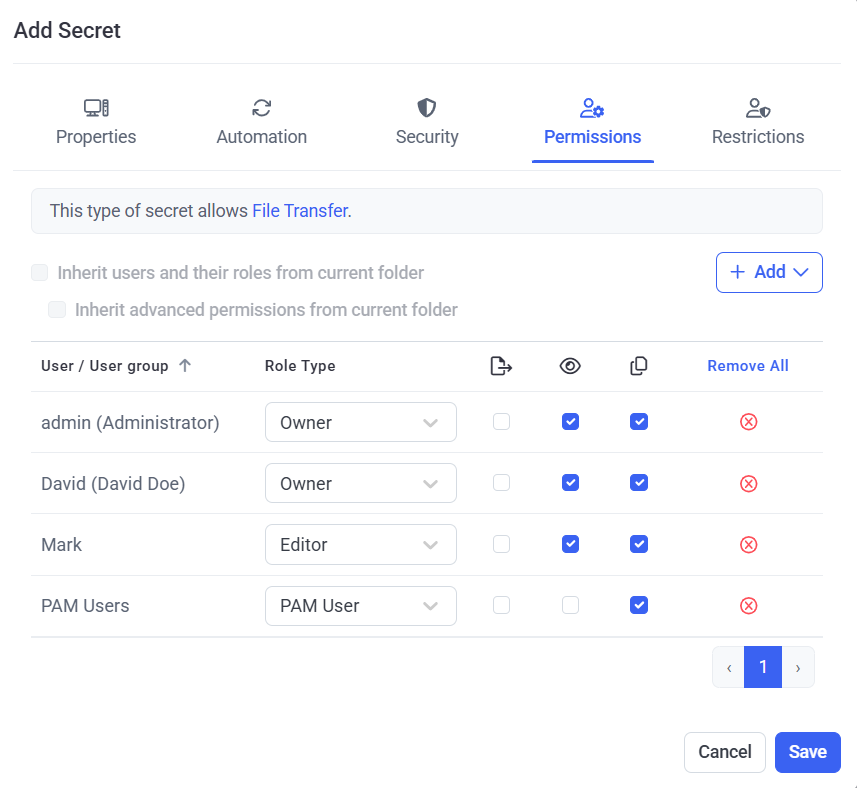The height and width of the screenshot is (788, 857).
Task: Click the file transfer column header icon
Action: (x=501, y=366)
